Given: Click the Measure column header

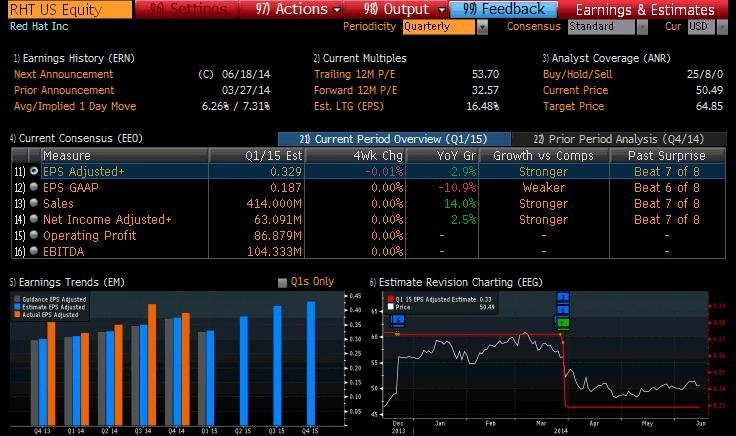Looking at the screenshot, I should tap(125, 155).
